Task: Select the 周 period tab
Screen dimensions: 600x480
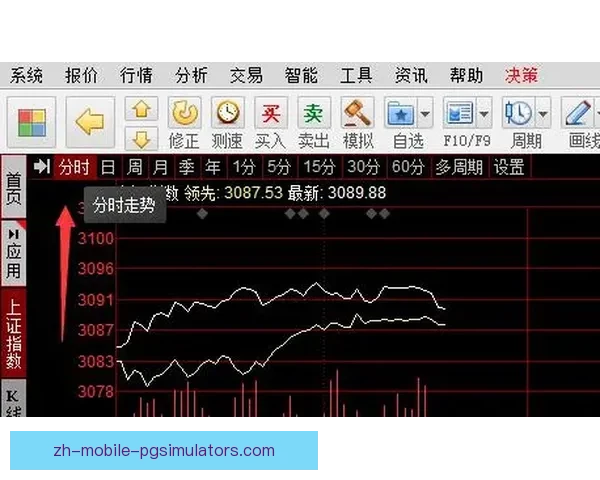Action: point(134,167)
